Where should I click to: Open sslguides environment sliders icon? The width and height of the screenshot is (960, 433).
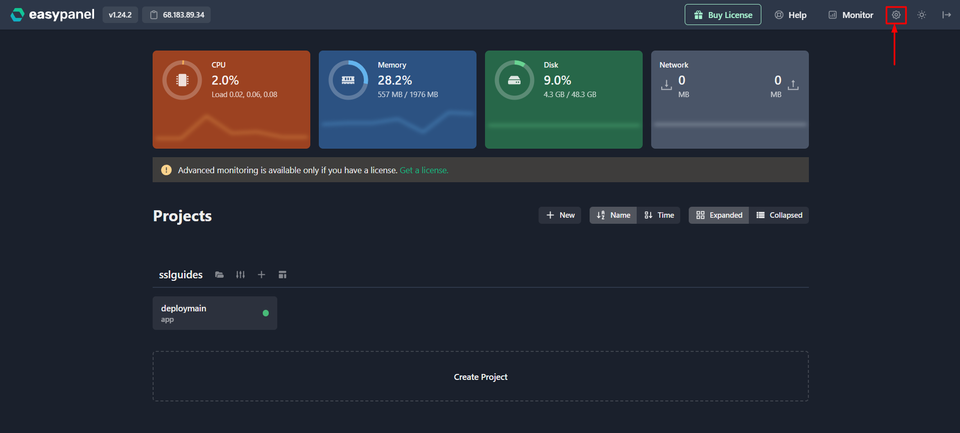point(240,274)
